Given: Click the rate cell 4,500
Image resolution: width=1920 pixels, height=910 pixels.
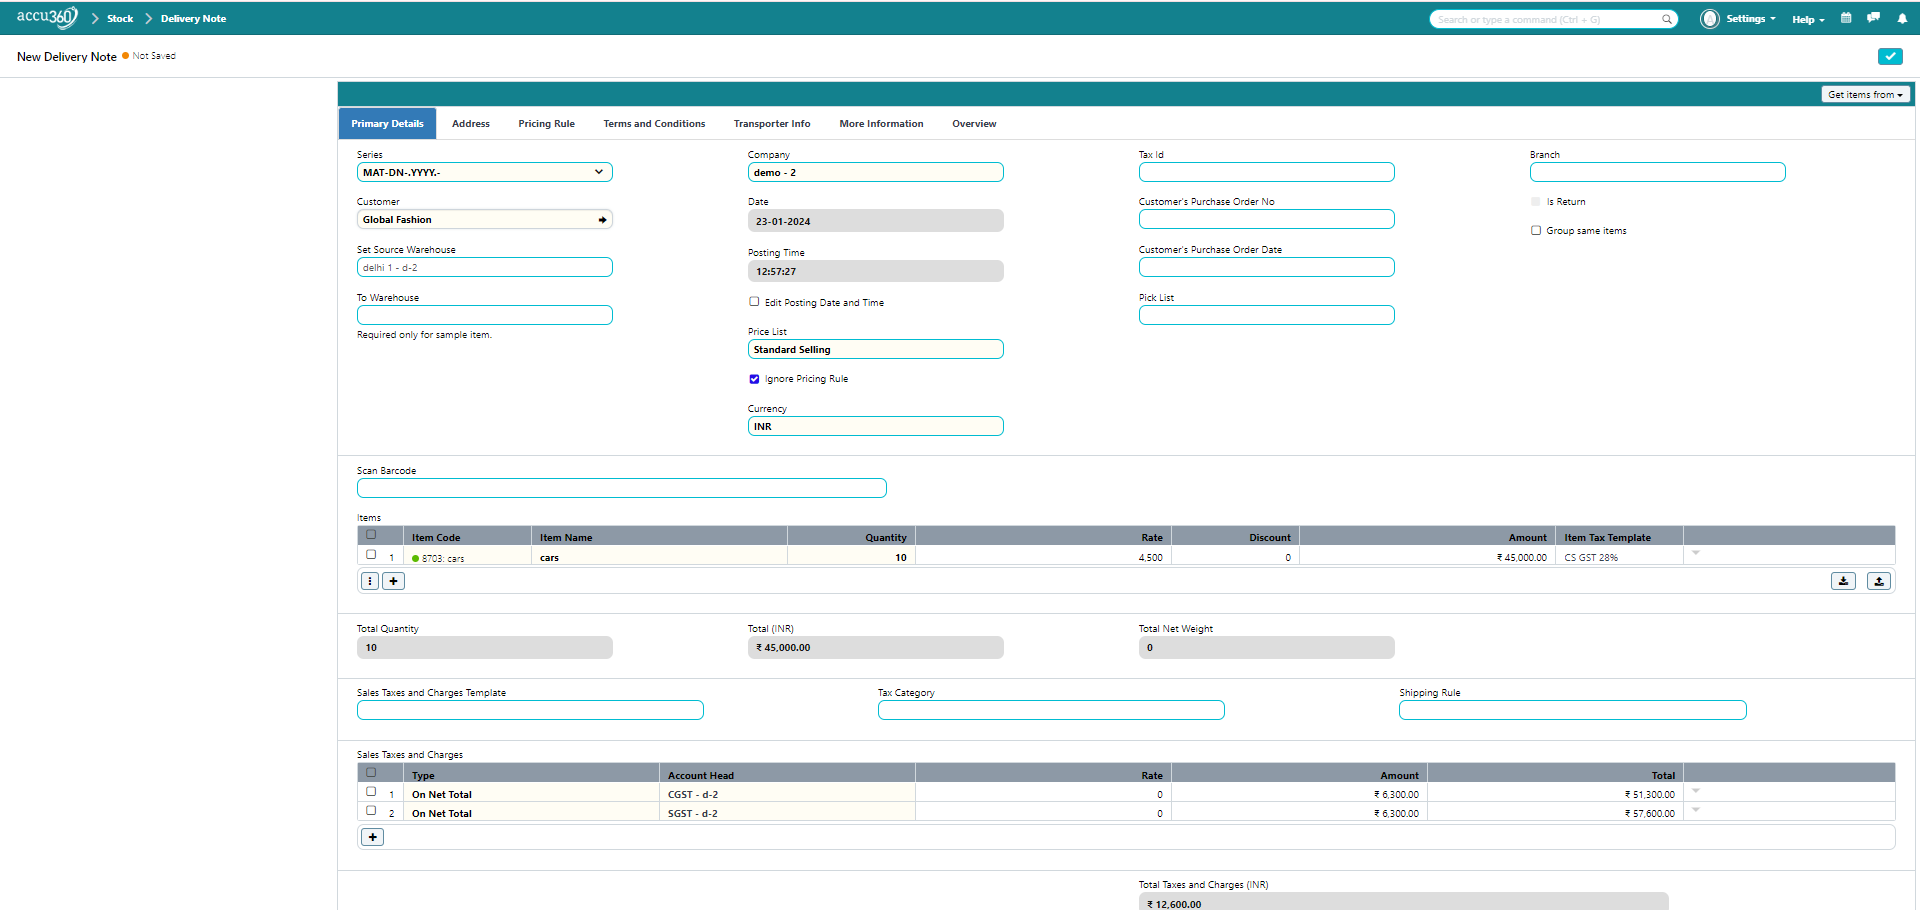Looking at the screenshot, I should point(1043,557).
